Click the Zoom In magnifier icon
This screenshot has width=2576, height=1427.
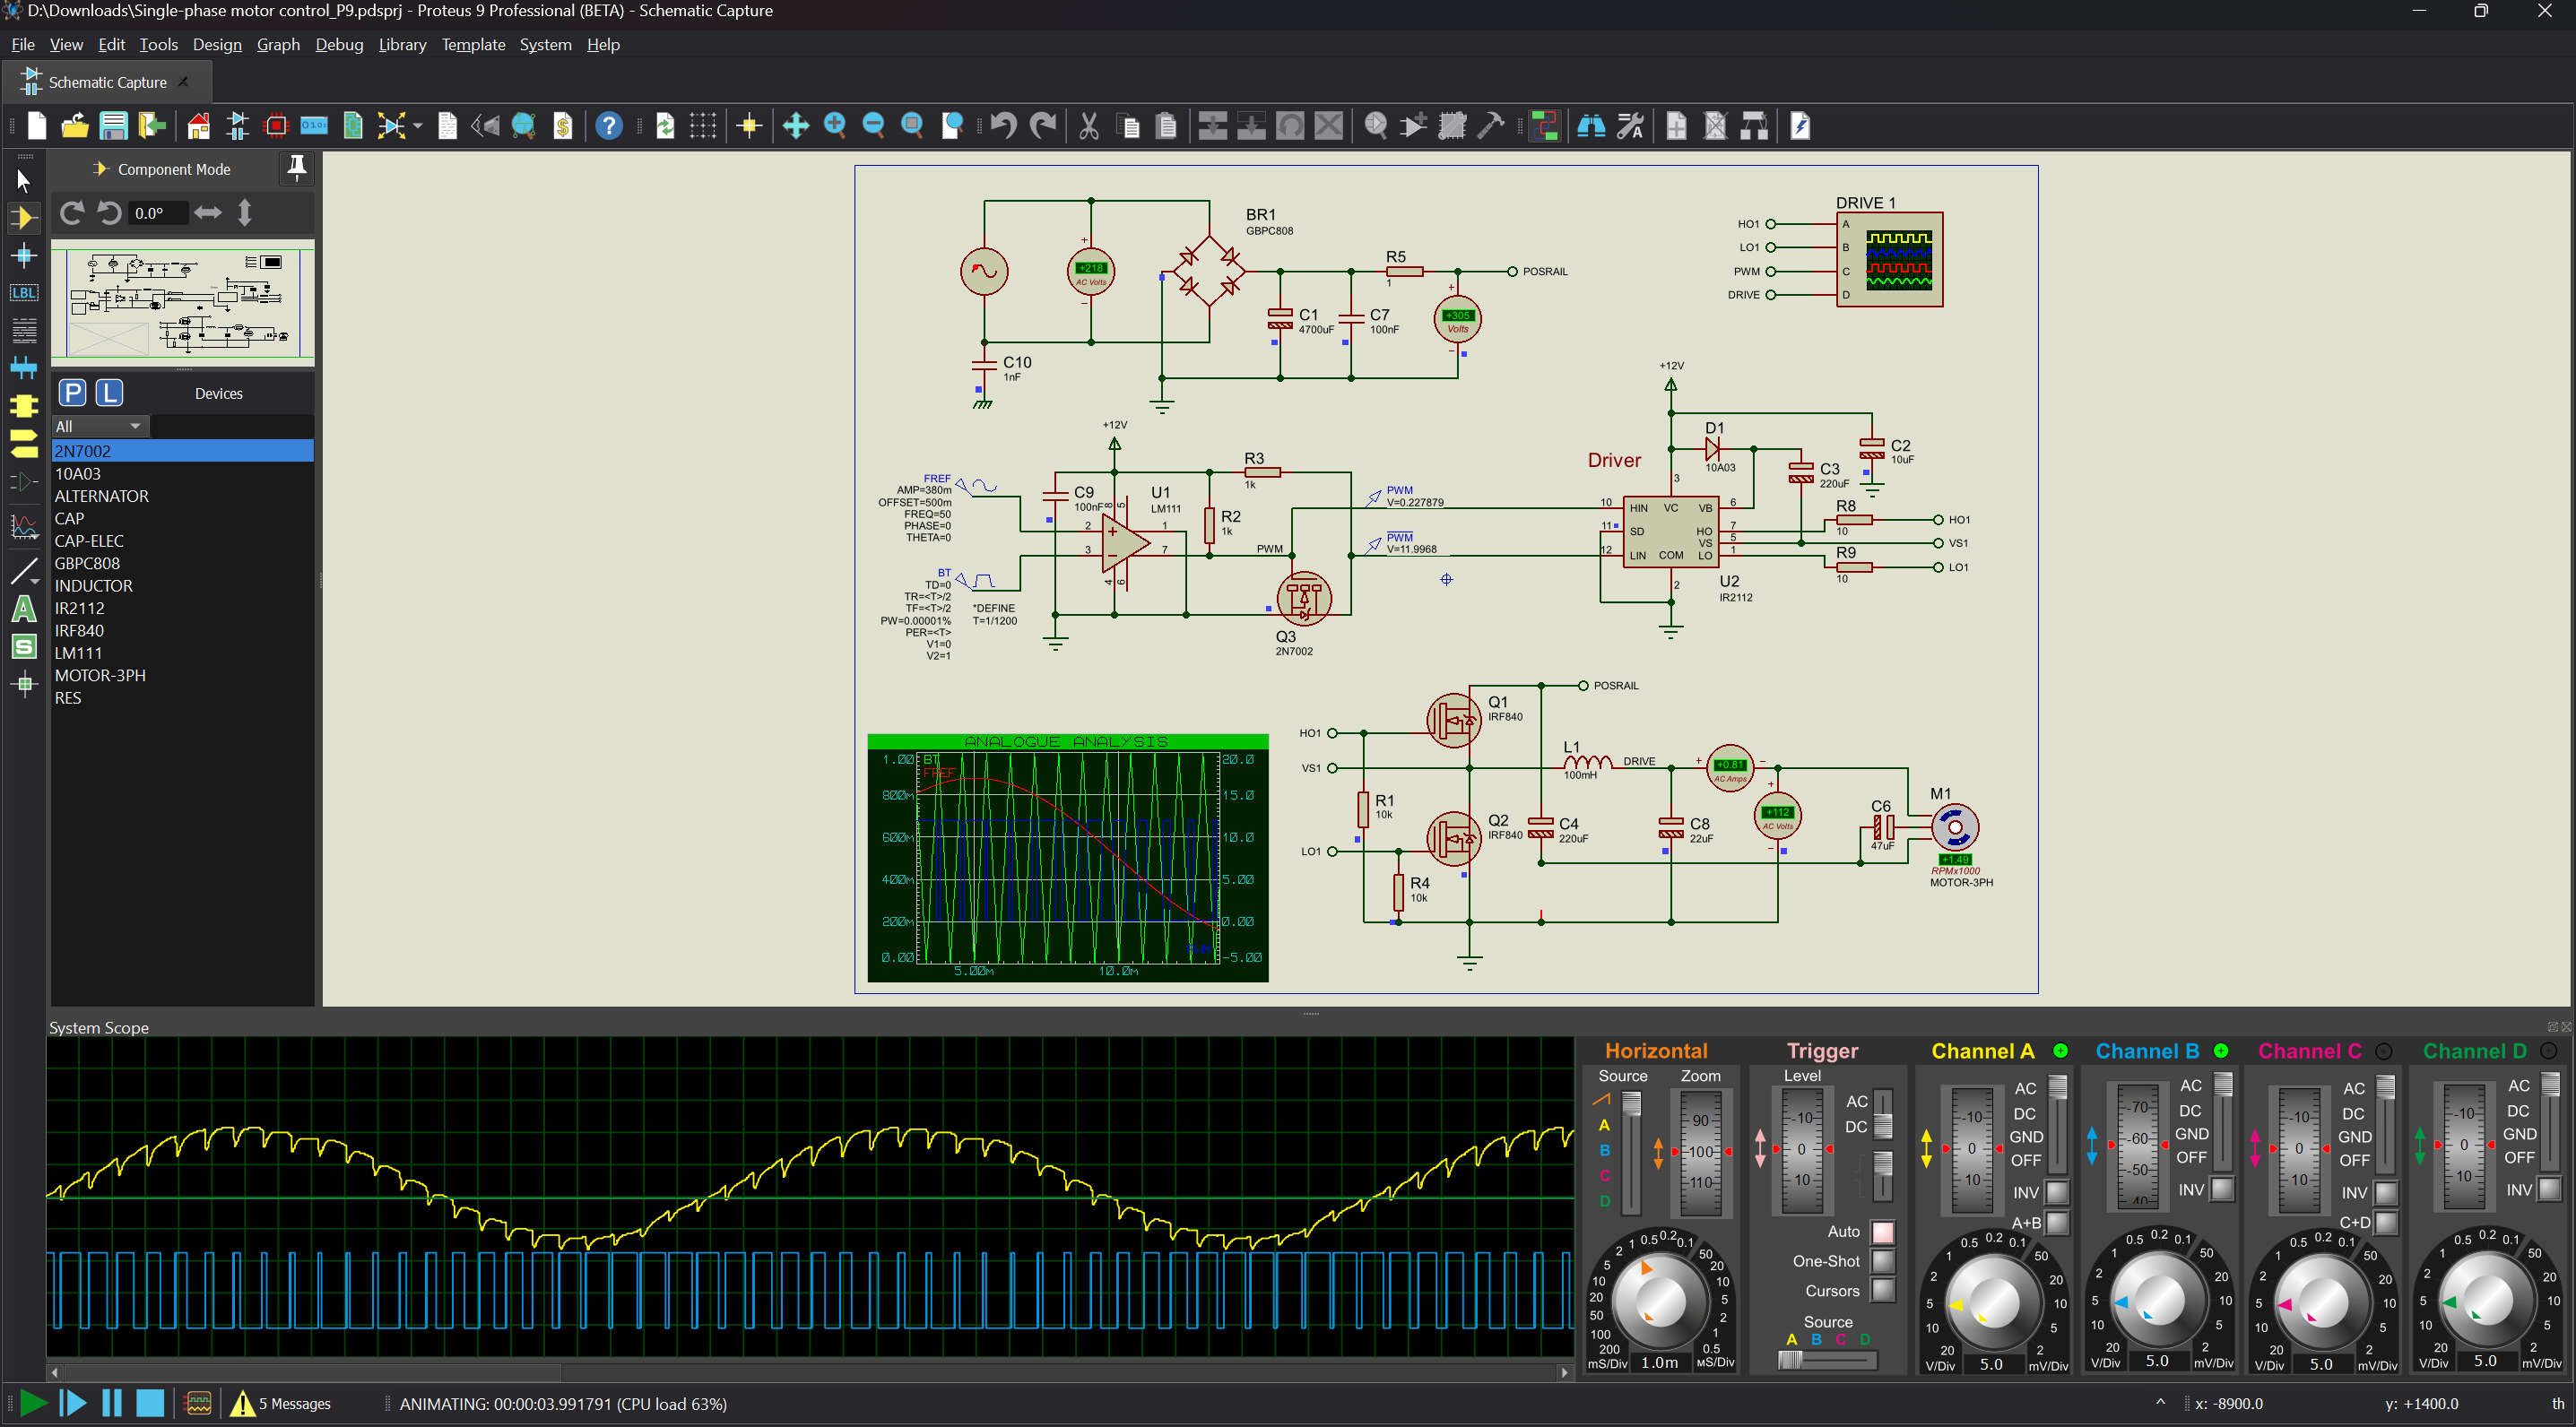point(834,126)
